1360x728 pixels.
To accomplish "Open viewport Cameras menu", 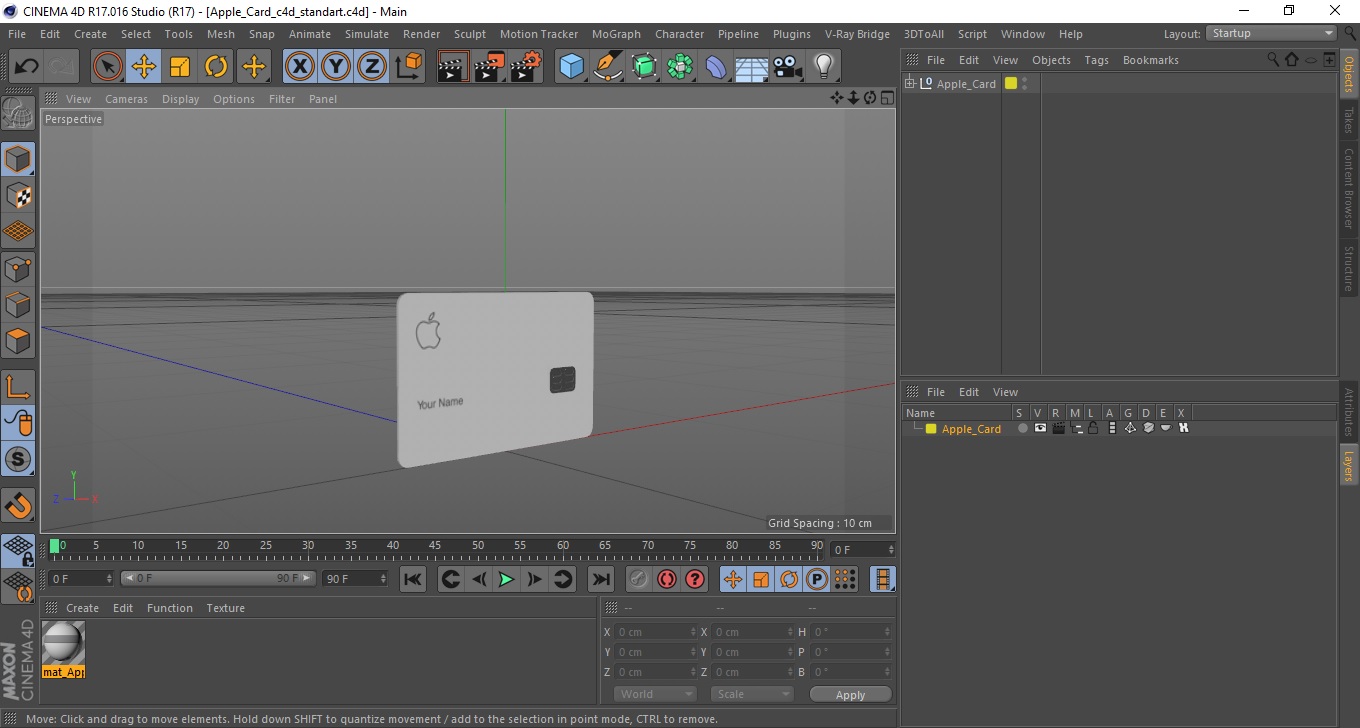I will pyautogui.click(x=126, y=99).
